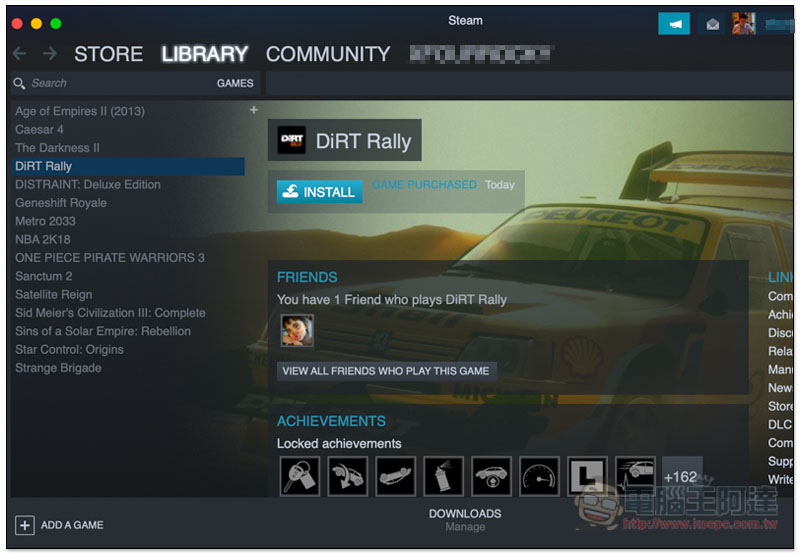
Task: Select ONE PIECE PIRATE WARRIORS 3
Action: (110, 258)
